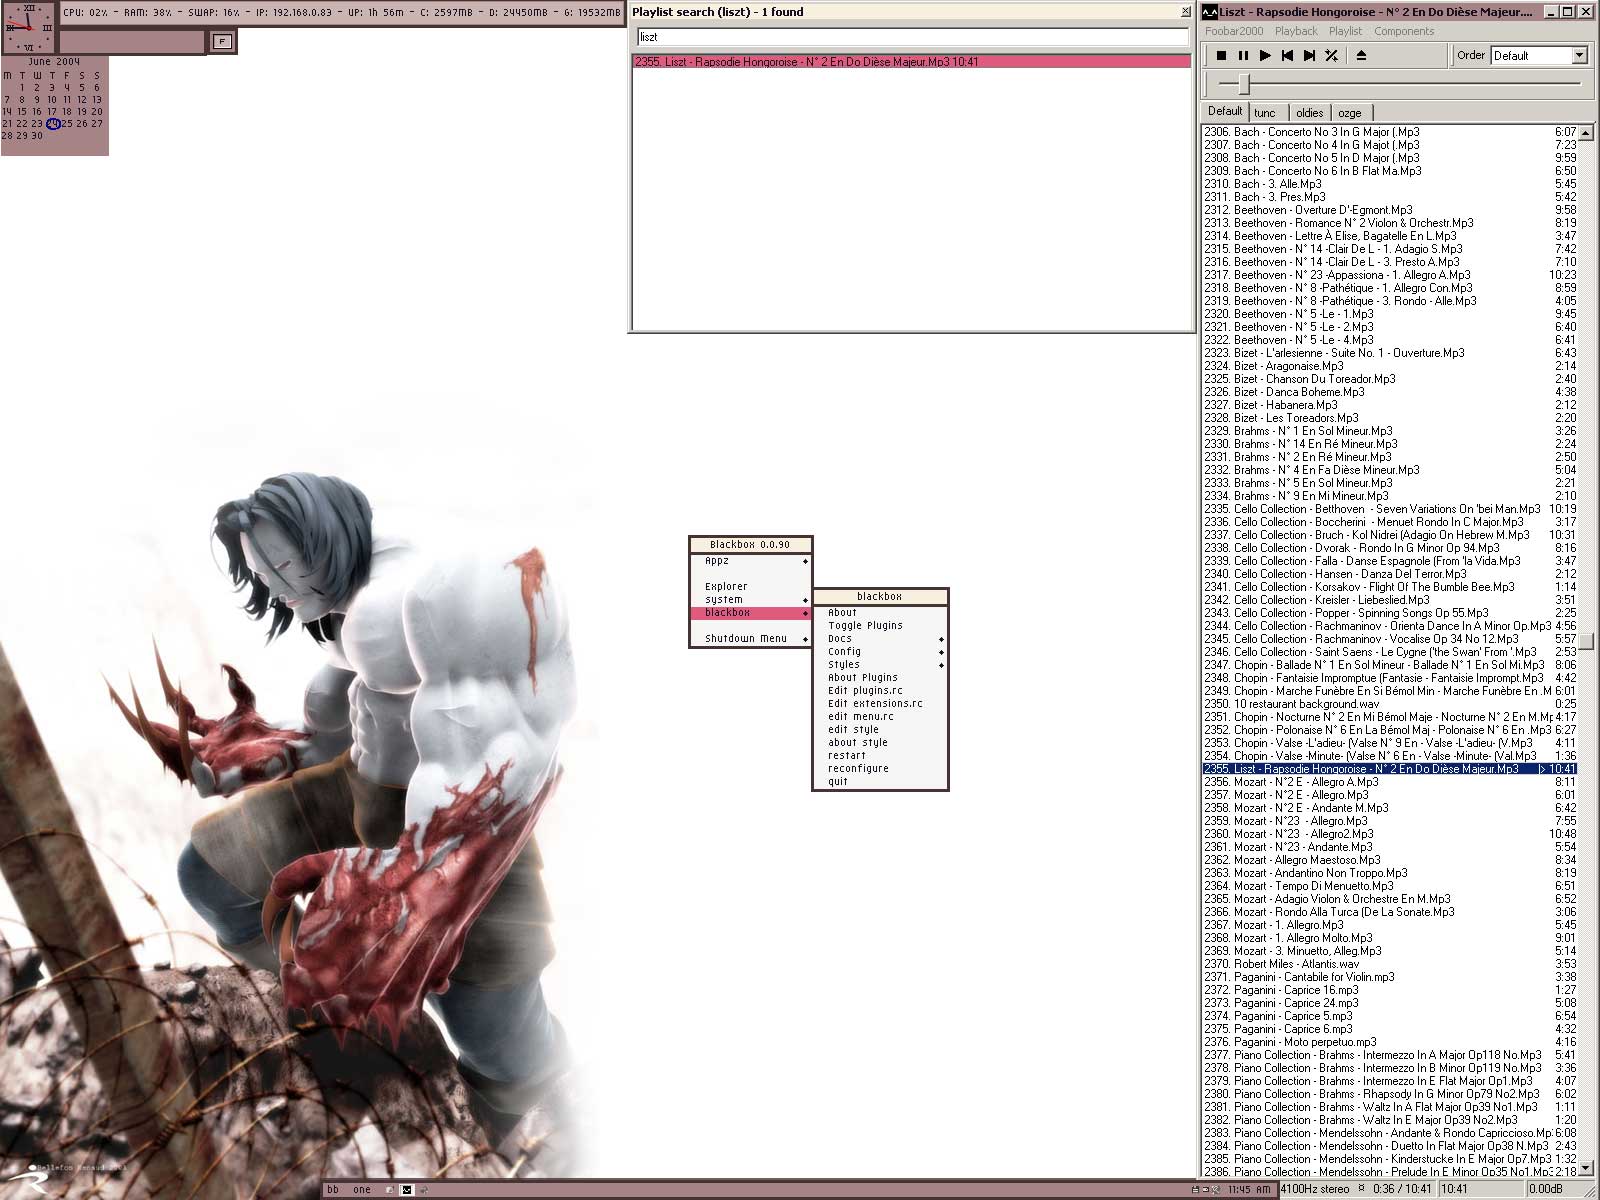Viewport: 1600px width, 1200px height.
Task: Click the one workspace label in the taskbar
Action: coord(362,1190)
